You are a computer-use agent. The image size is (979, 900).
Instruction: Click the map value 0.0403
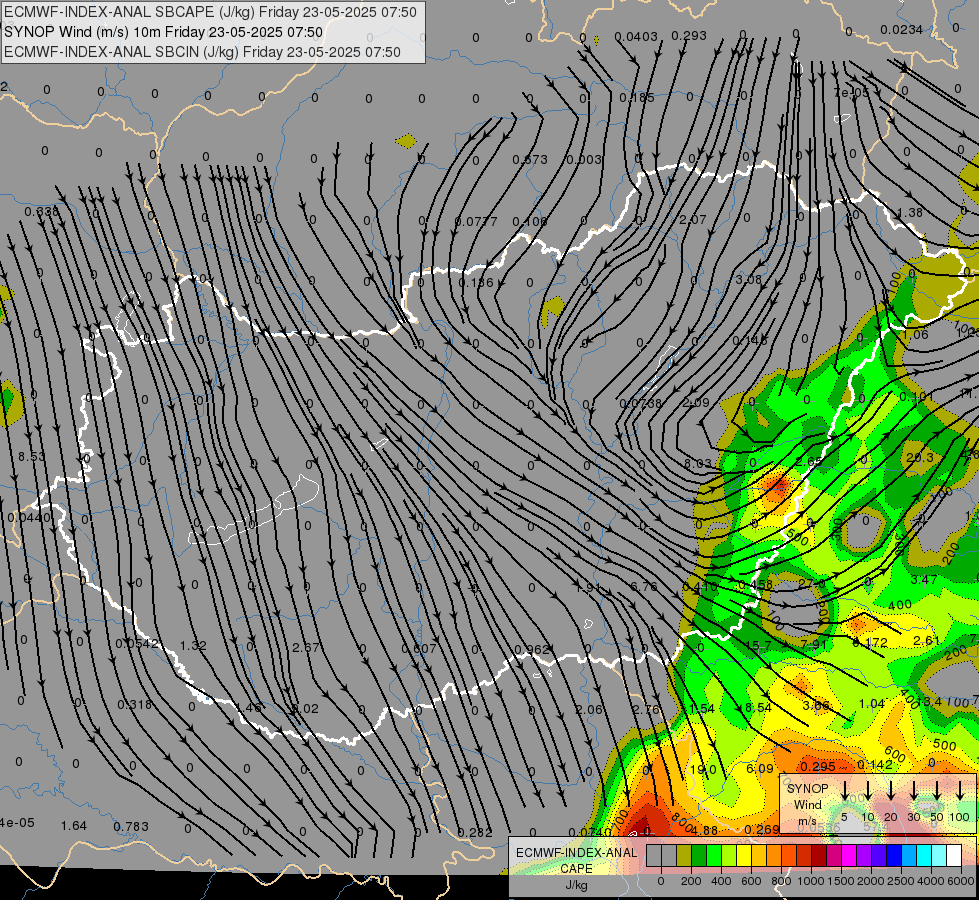636,37
